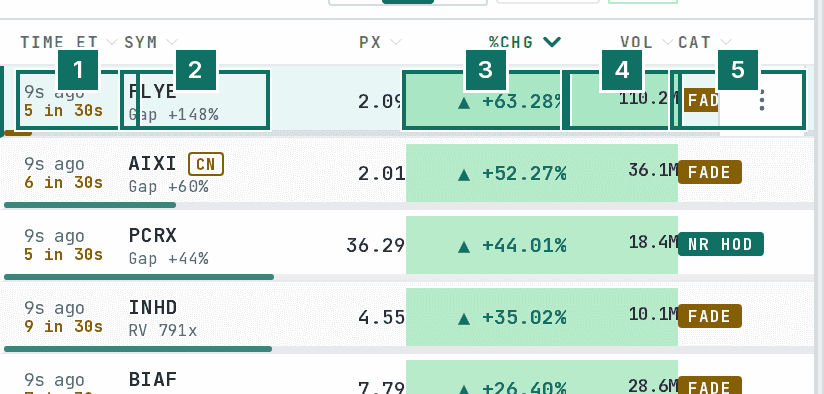Select the FADE tag on AIXI row
The image size is (824, 394).
click(709, 172)
